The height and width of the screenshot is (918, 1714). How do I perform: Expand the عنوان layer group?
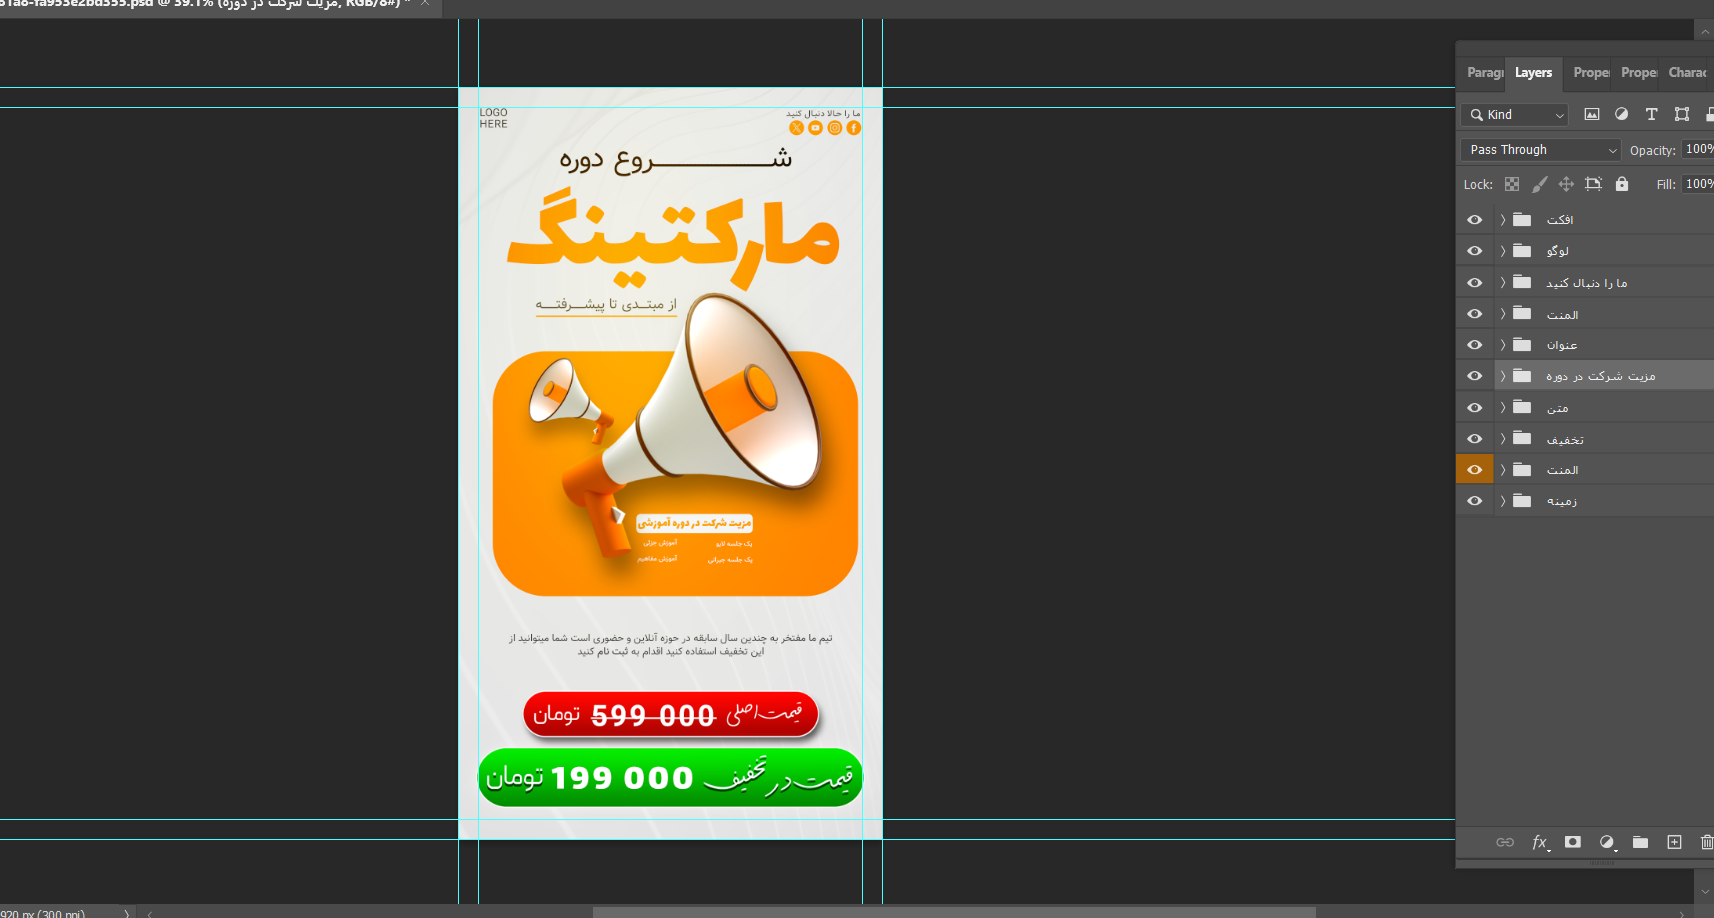(x=1502, y=345)
